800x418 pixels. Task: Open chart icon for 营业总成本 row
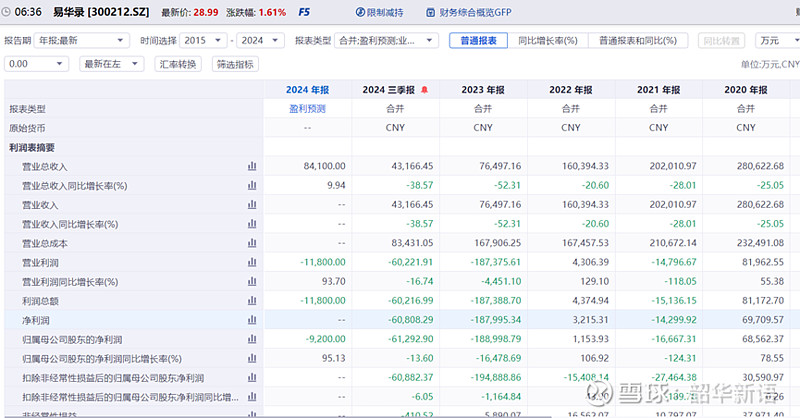tap(252, 243)
